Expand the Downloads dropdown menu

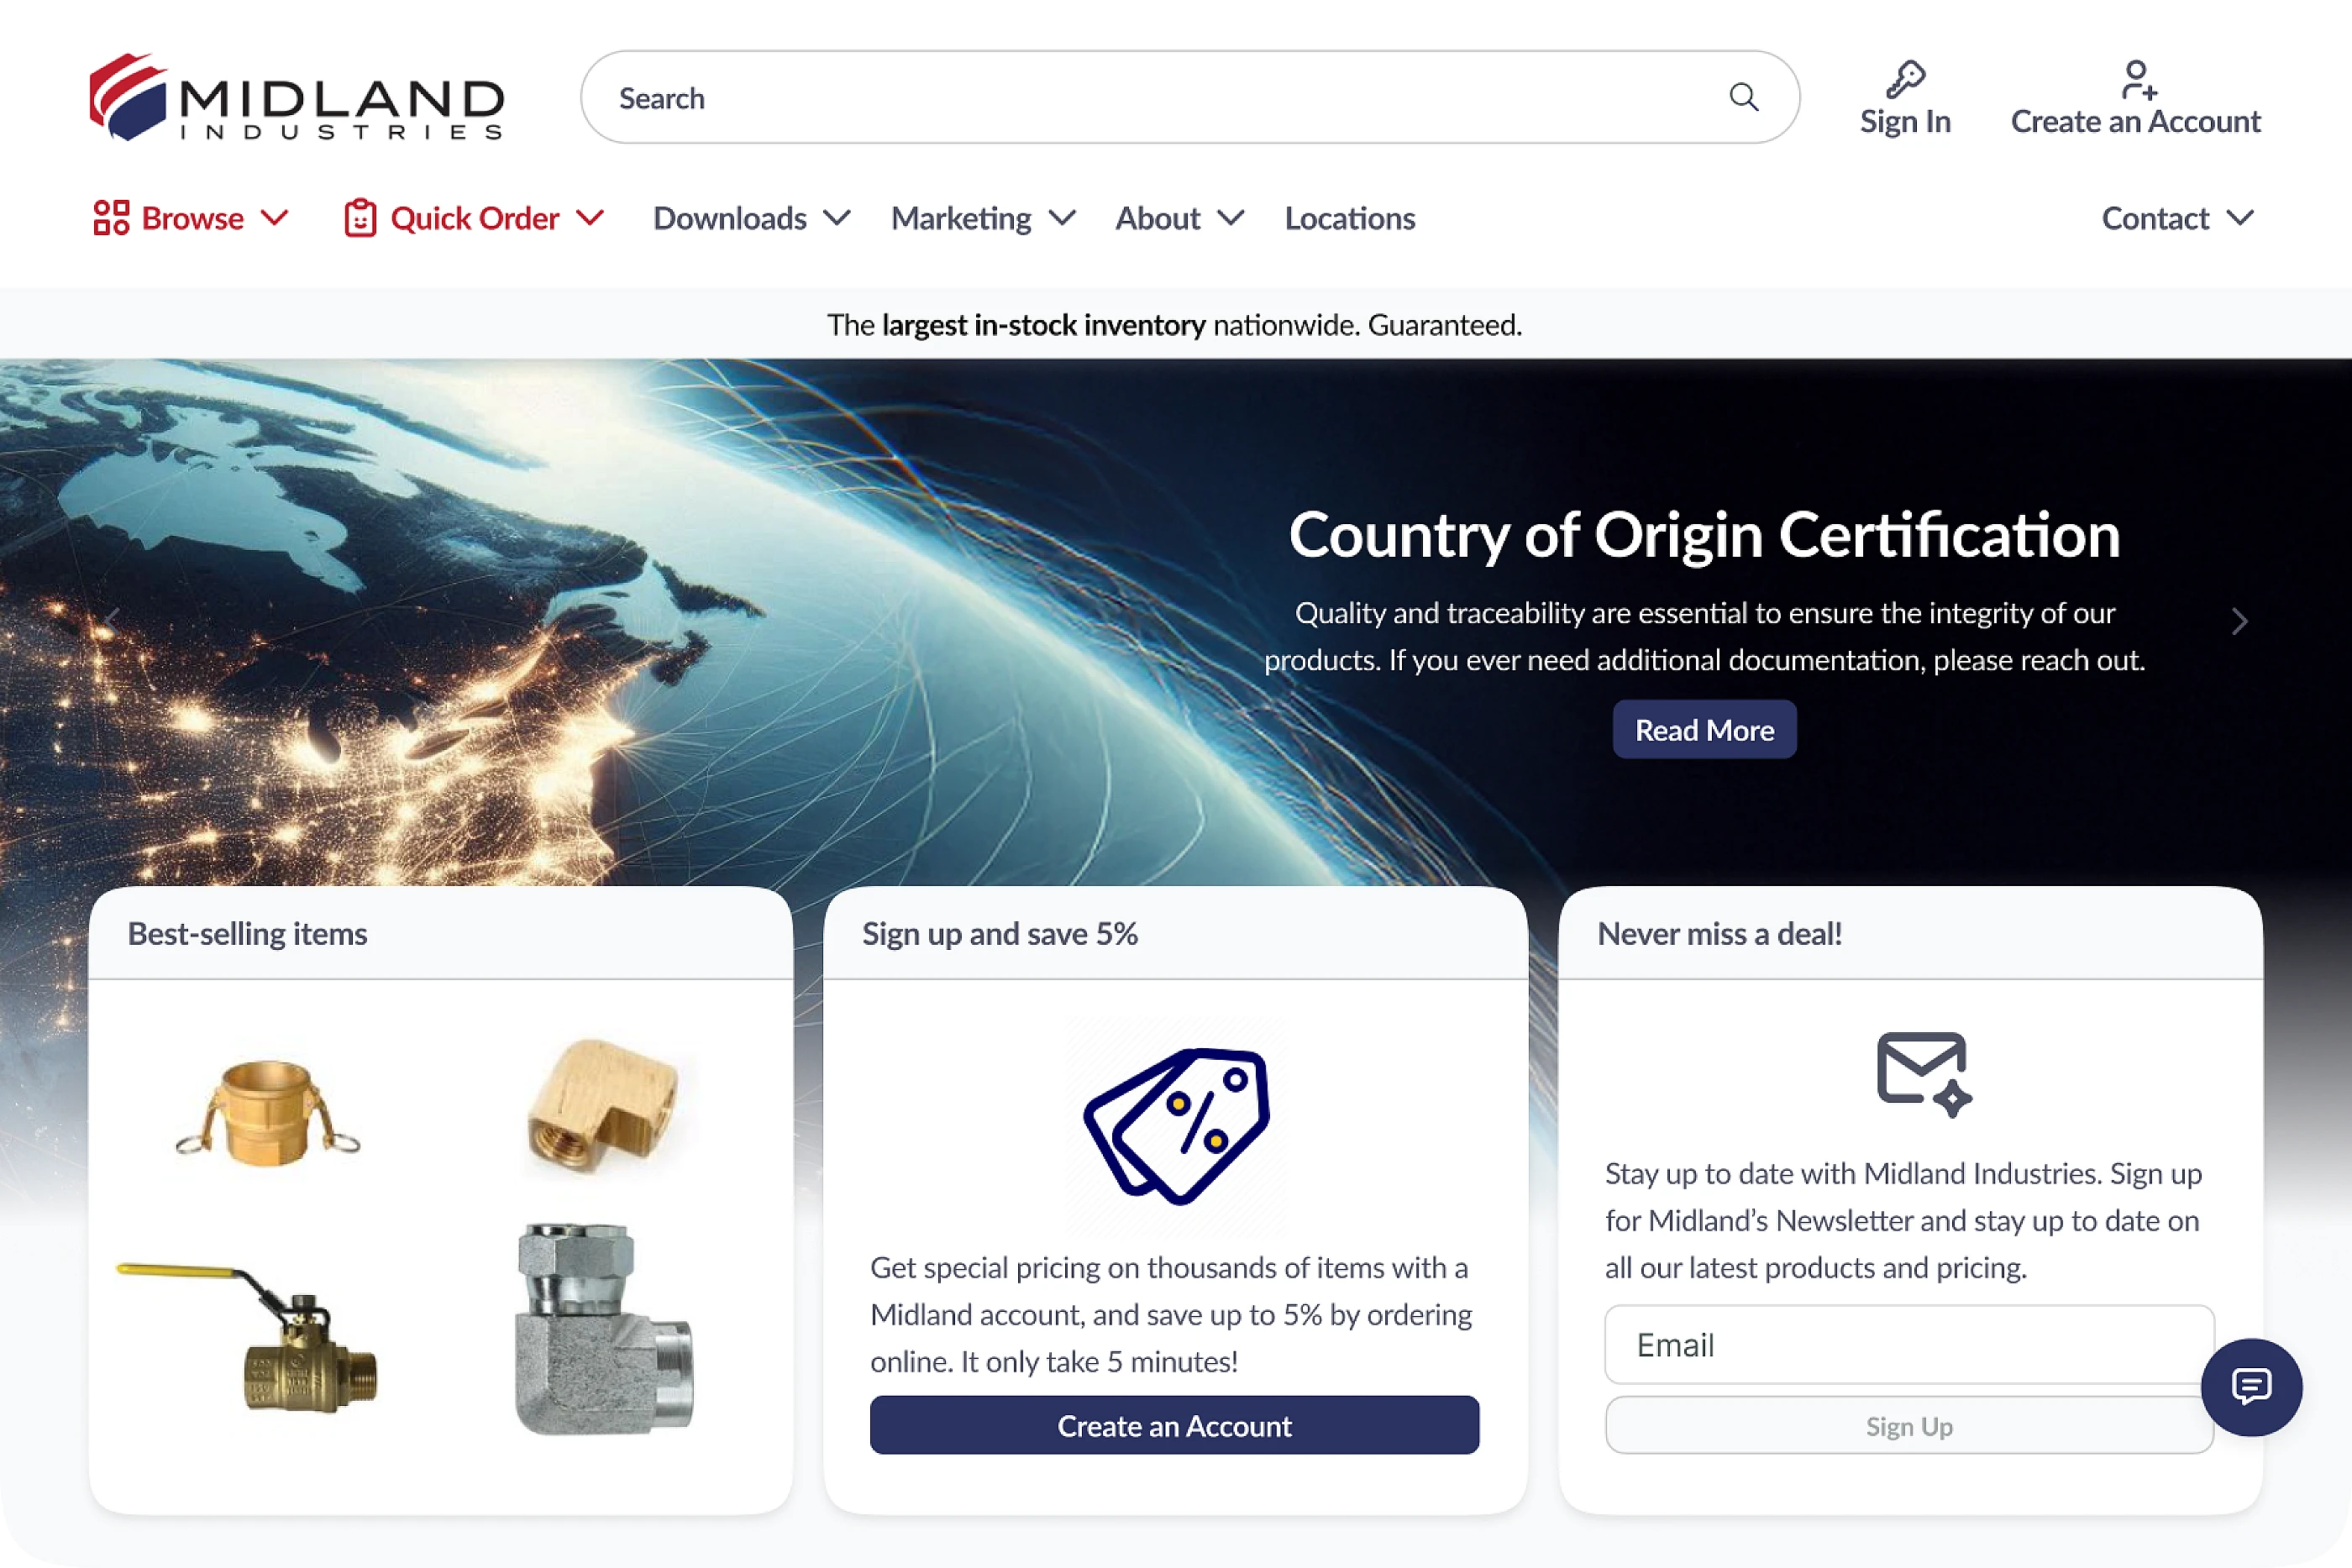pyautogui.click(x=751, y=218)
